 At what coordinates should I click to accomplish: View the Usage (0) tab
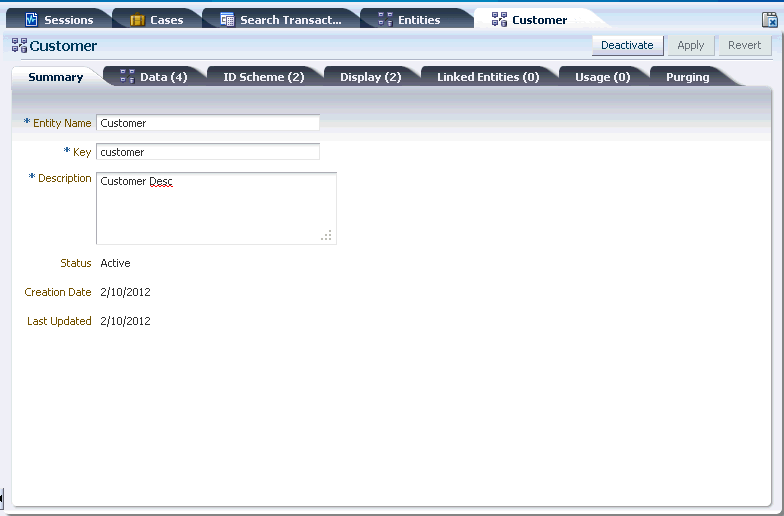pyautogui.click(x=602, y=76)
